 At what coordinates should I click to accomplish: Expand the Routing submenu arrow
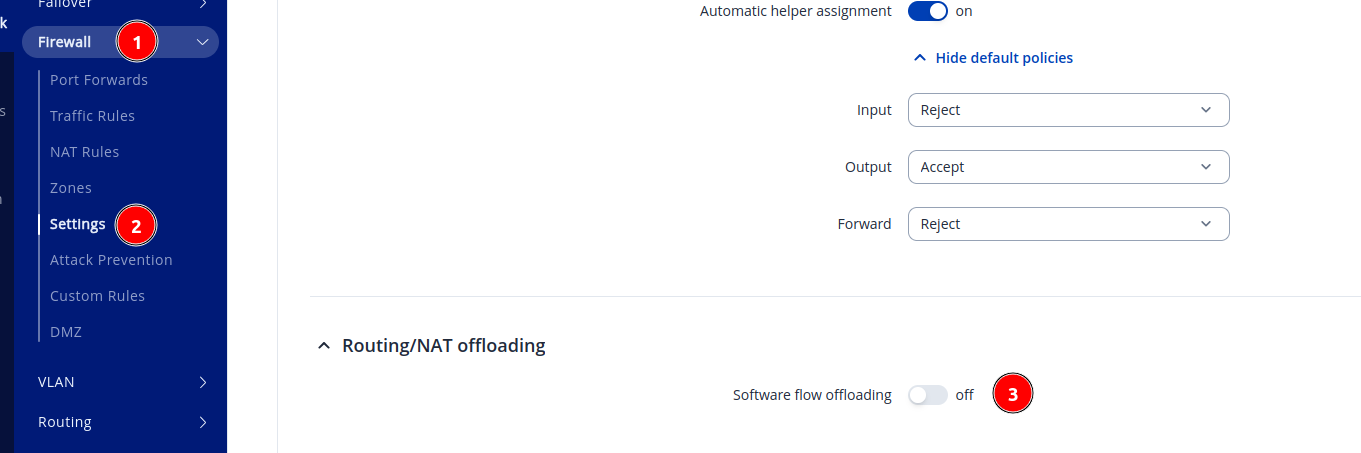coord(203,422)
